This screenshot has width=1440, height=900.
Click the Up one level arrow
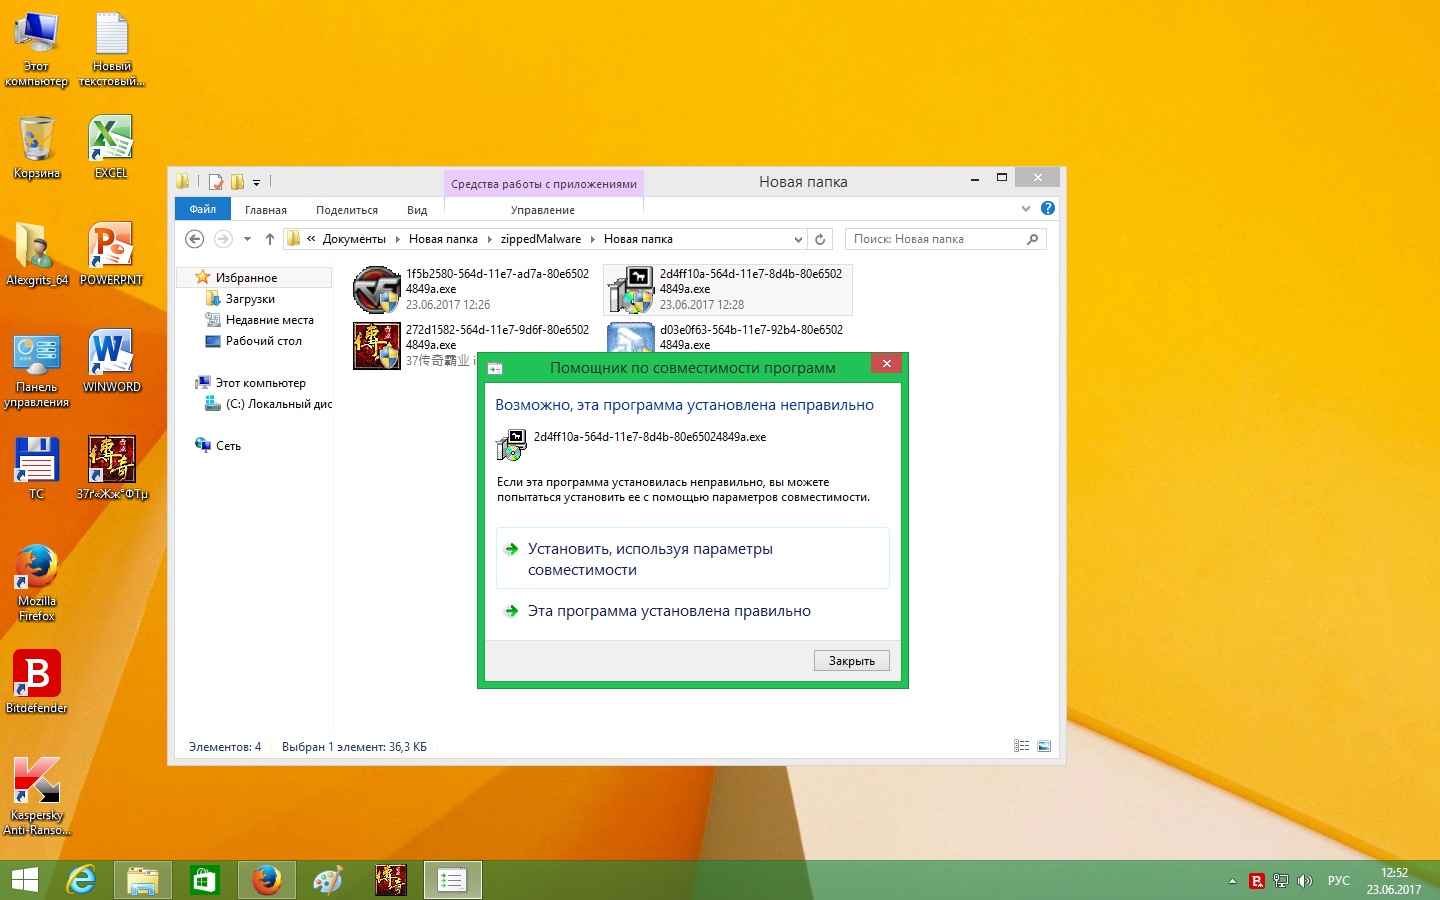click(x=269, y=239)
